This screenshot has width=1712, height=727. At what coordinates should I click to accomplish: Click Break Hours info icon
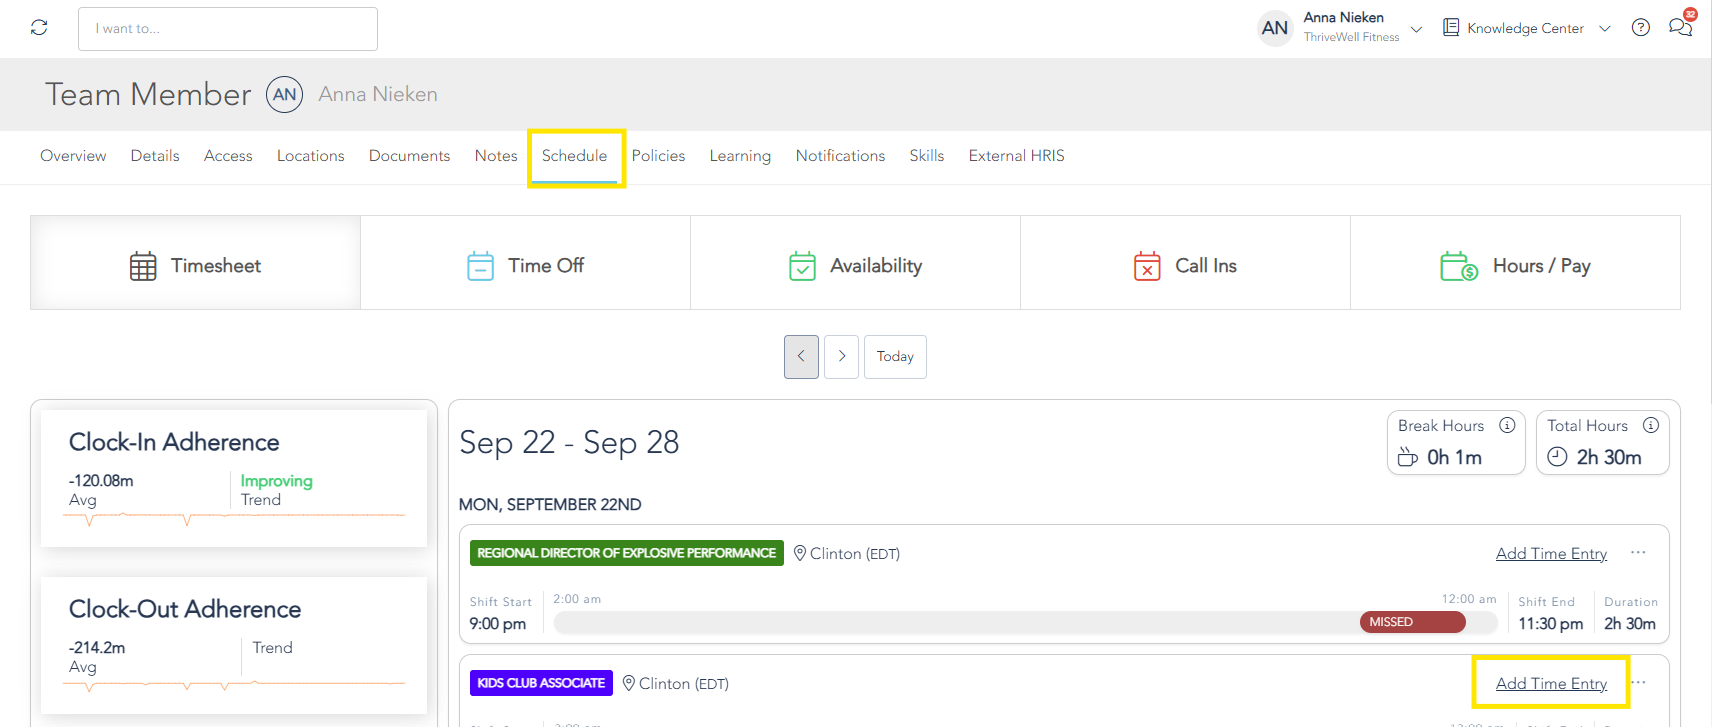click(x=1507, y=425)
